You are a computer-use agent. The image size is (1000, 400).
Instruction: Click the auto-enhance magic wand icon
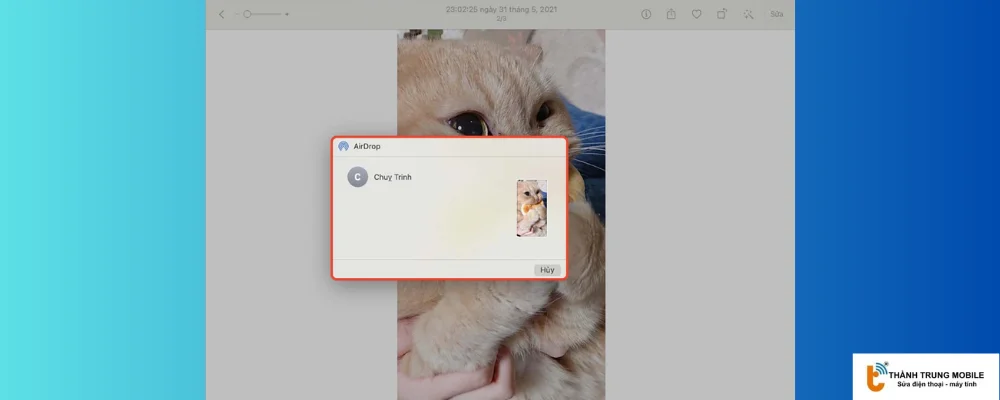click(x=747, y=14)
